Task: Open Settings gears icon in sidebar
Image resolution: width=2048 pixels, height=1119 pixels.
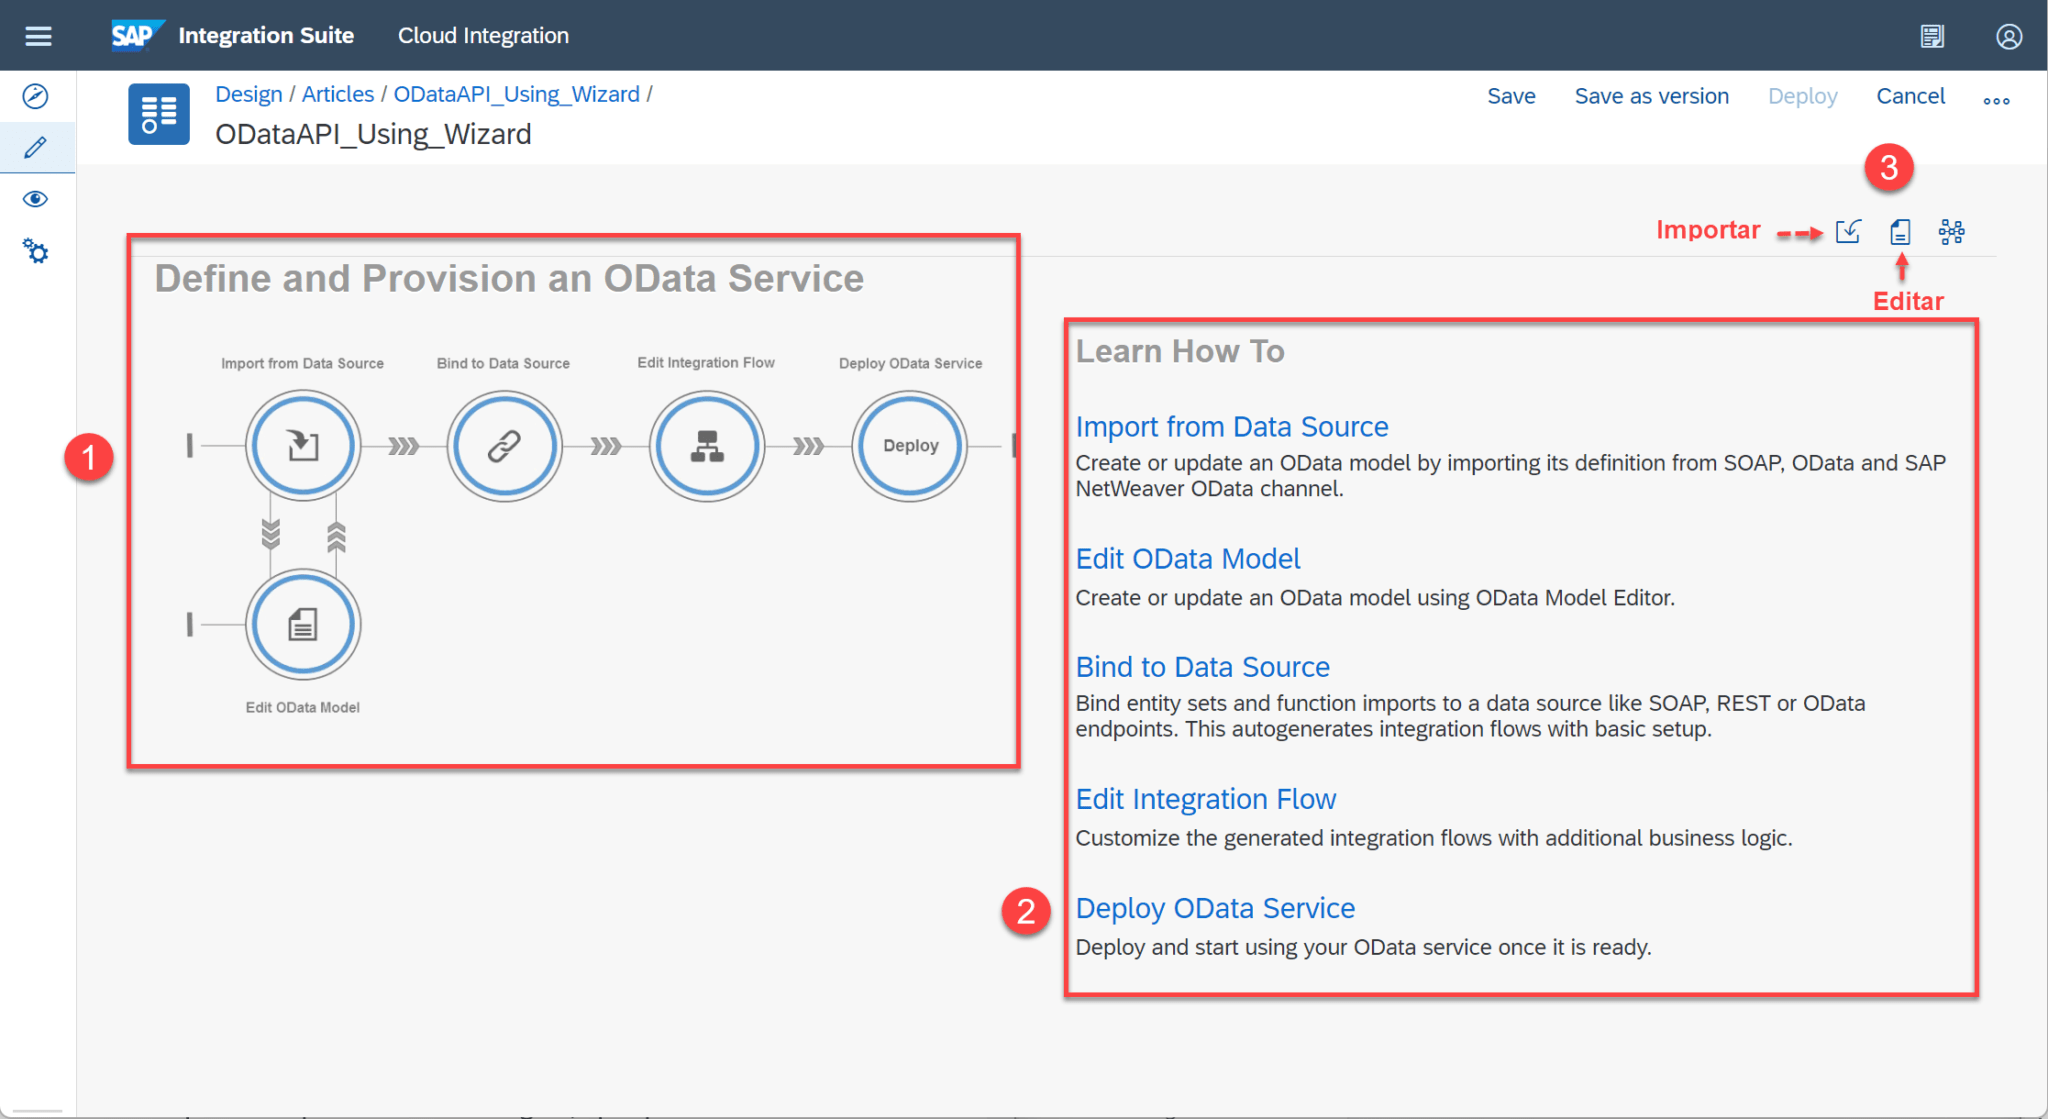Action: tap(36, 251)
